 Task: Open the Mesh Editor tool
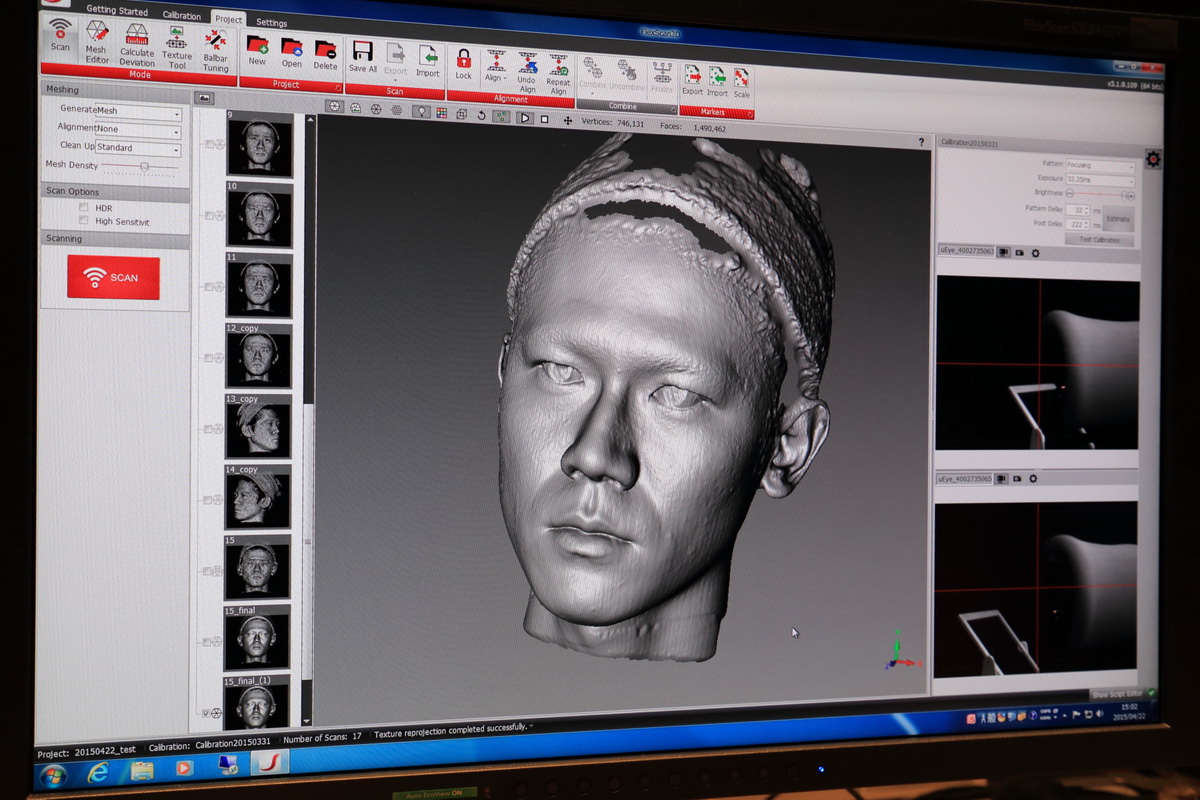(x=96, y=40)
